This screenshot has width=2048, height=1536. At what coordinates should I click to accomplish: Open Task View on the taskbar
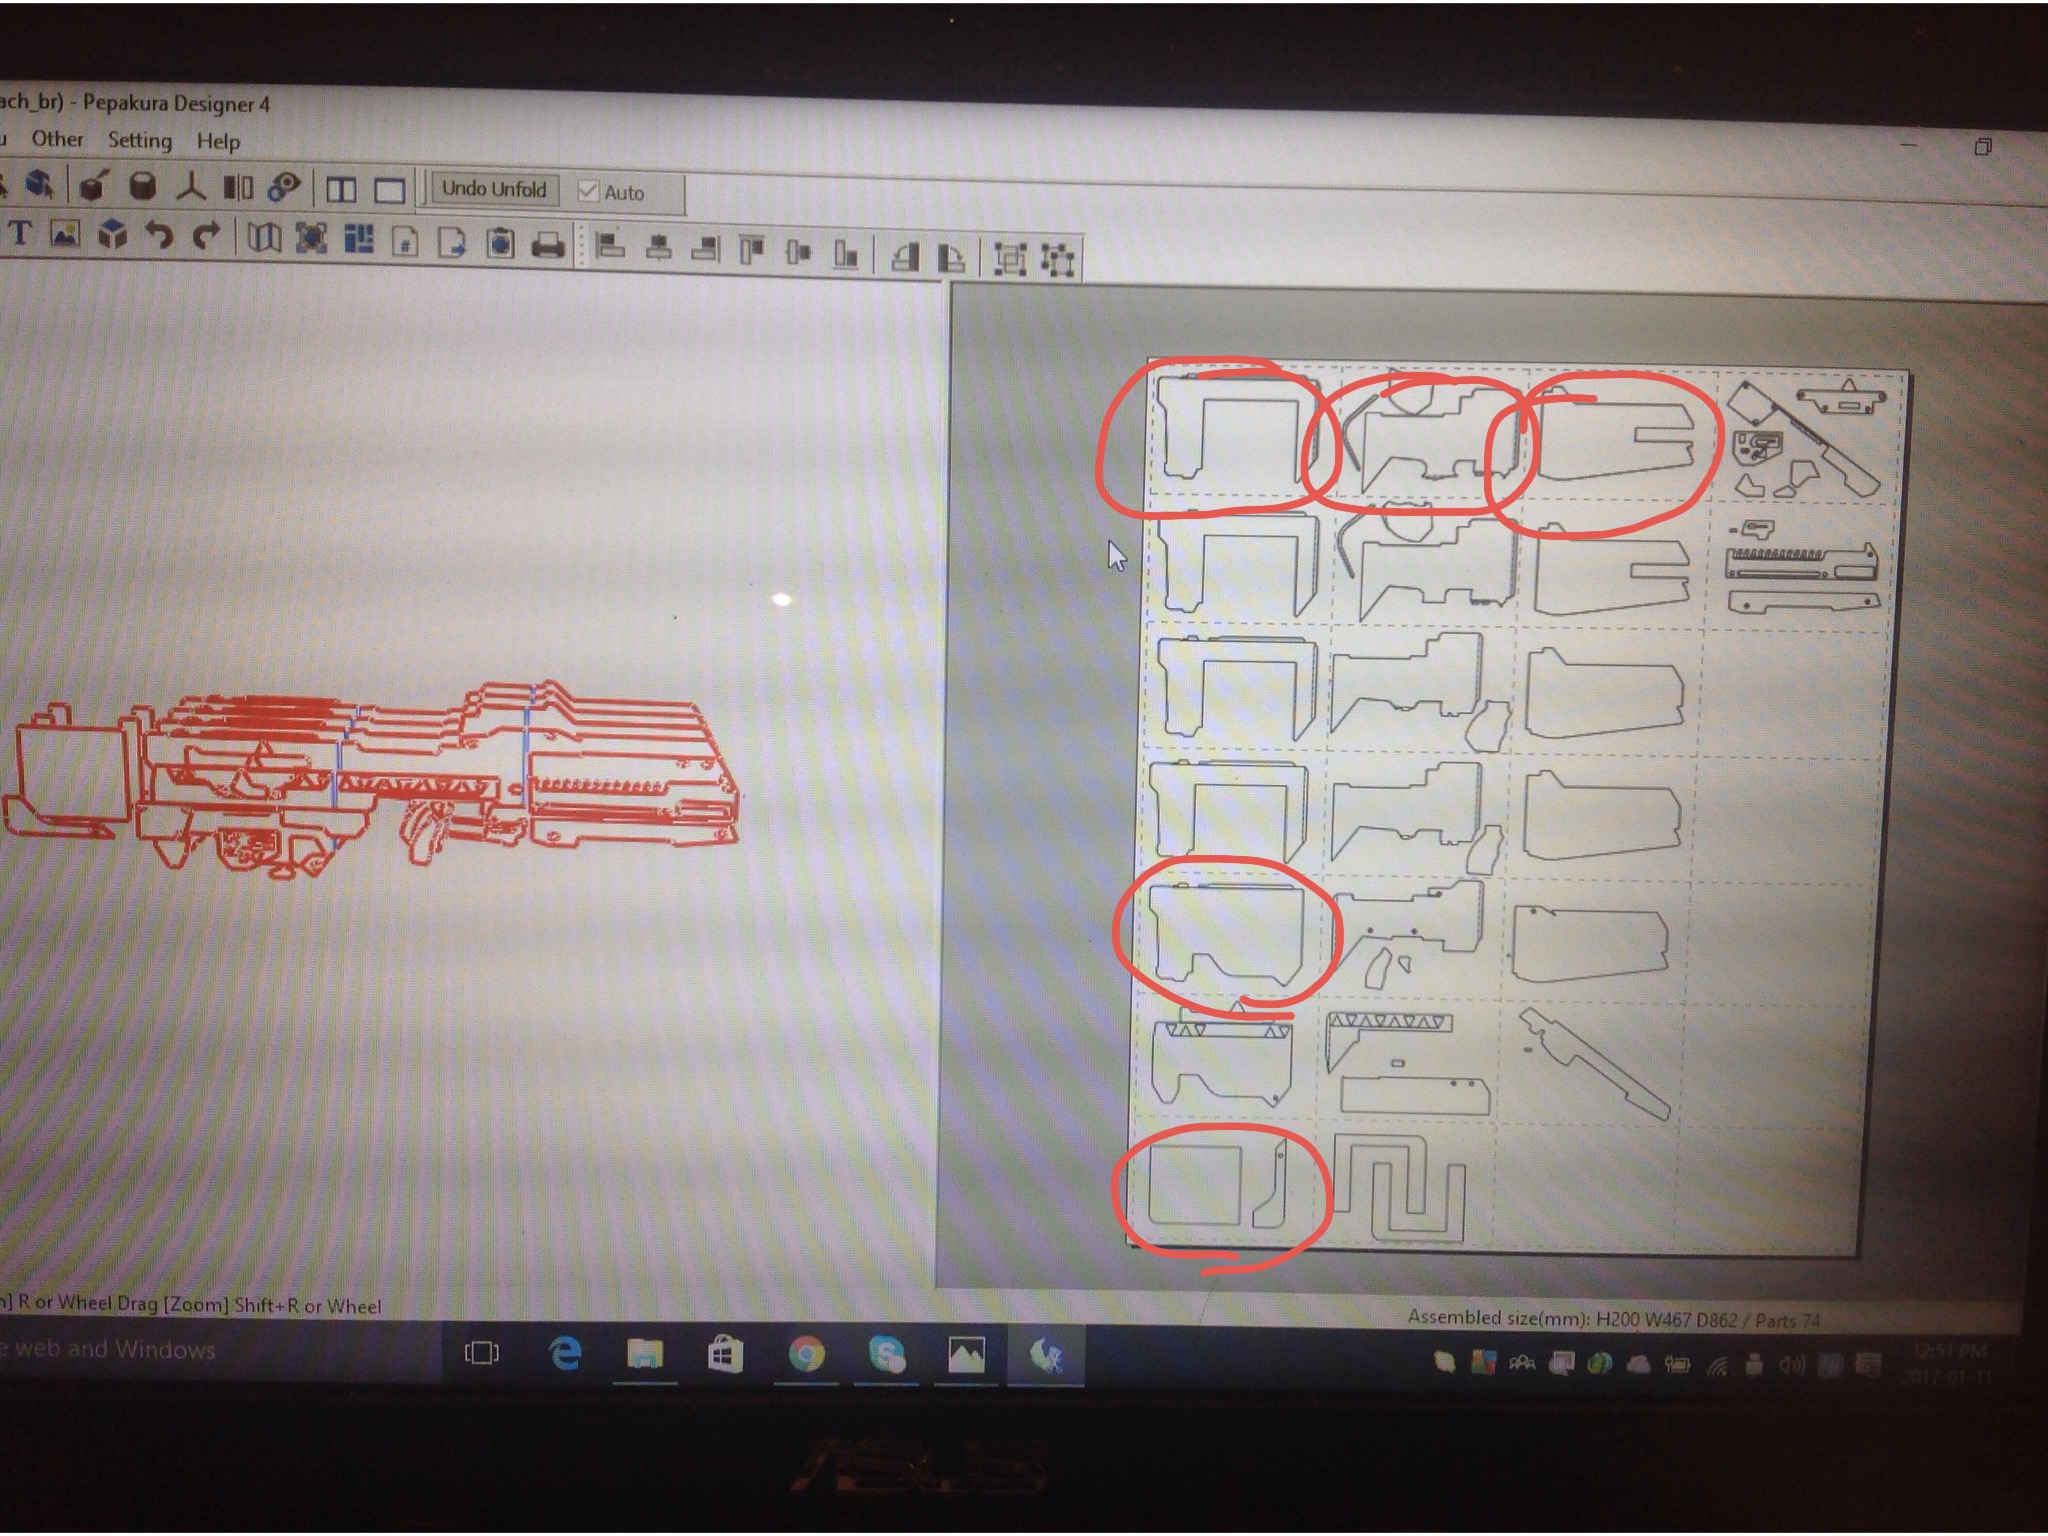point(482,1352)
